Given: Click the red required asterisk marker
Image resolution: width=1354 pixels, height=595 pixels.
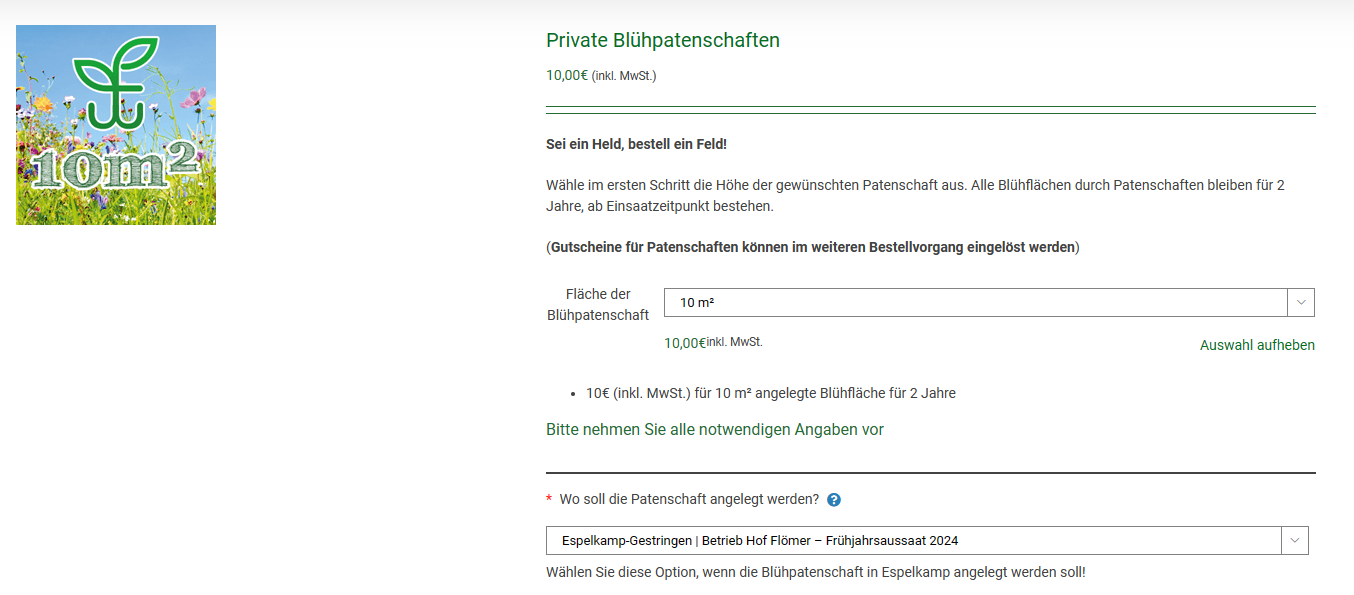Looking at the screenshot, I should (549, 500).
